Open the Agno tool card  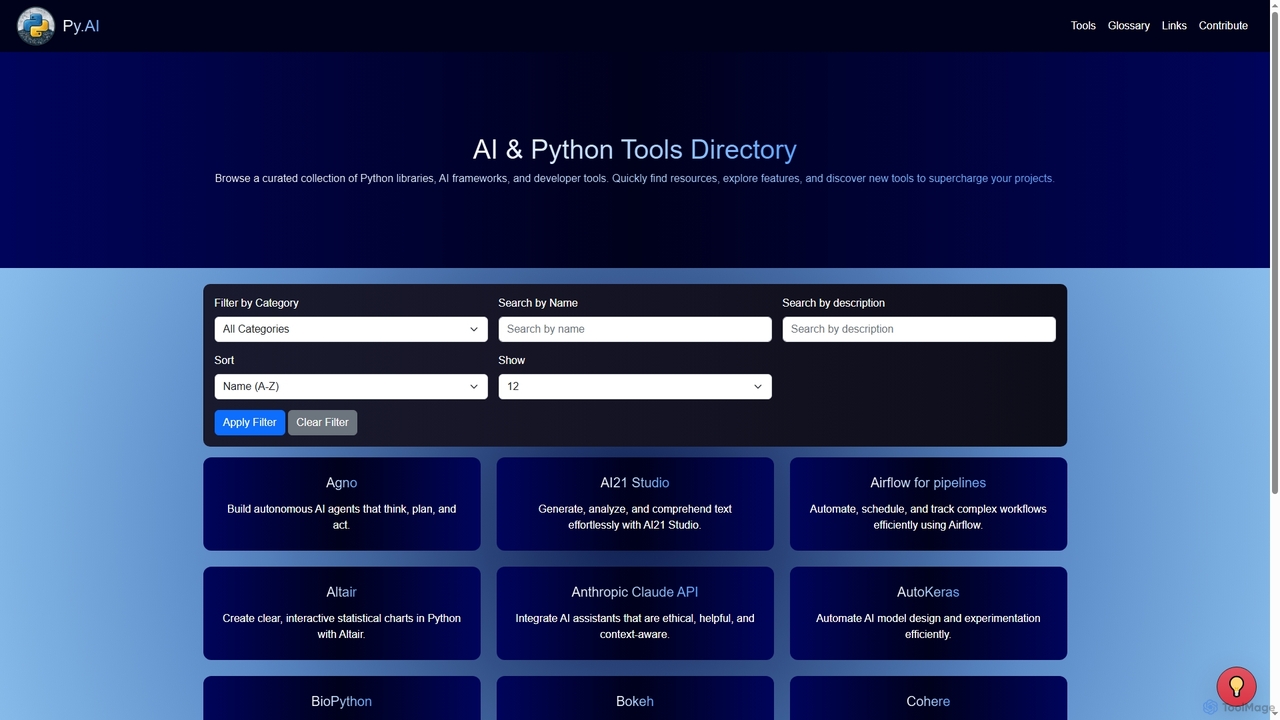(342, 504)
